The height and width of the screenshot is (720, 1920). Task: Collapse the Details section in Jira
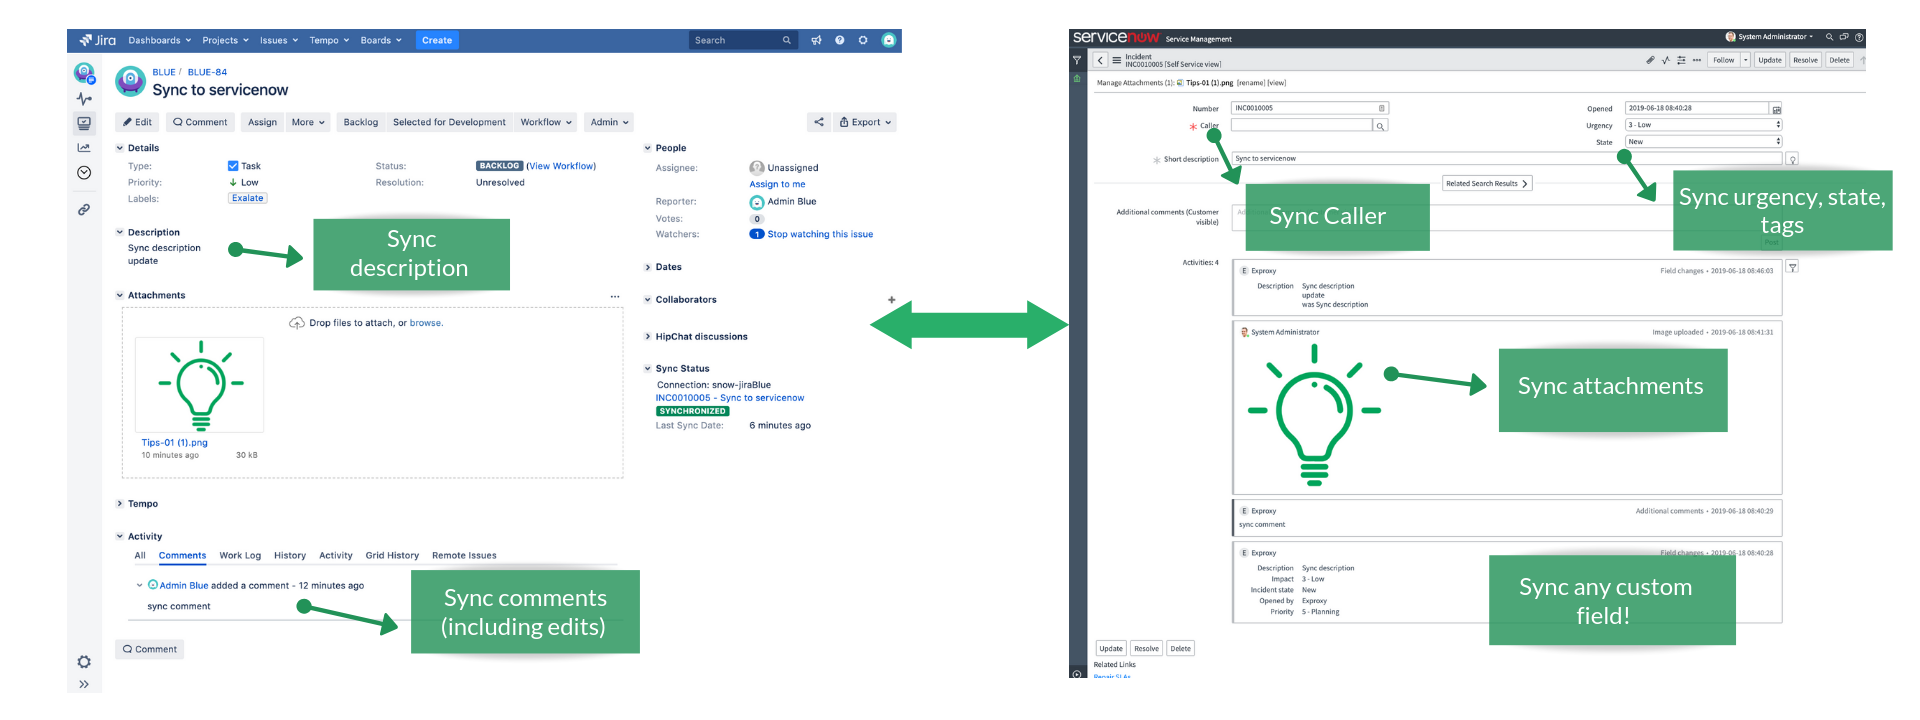(x=120, y=148)
